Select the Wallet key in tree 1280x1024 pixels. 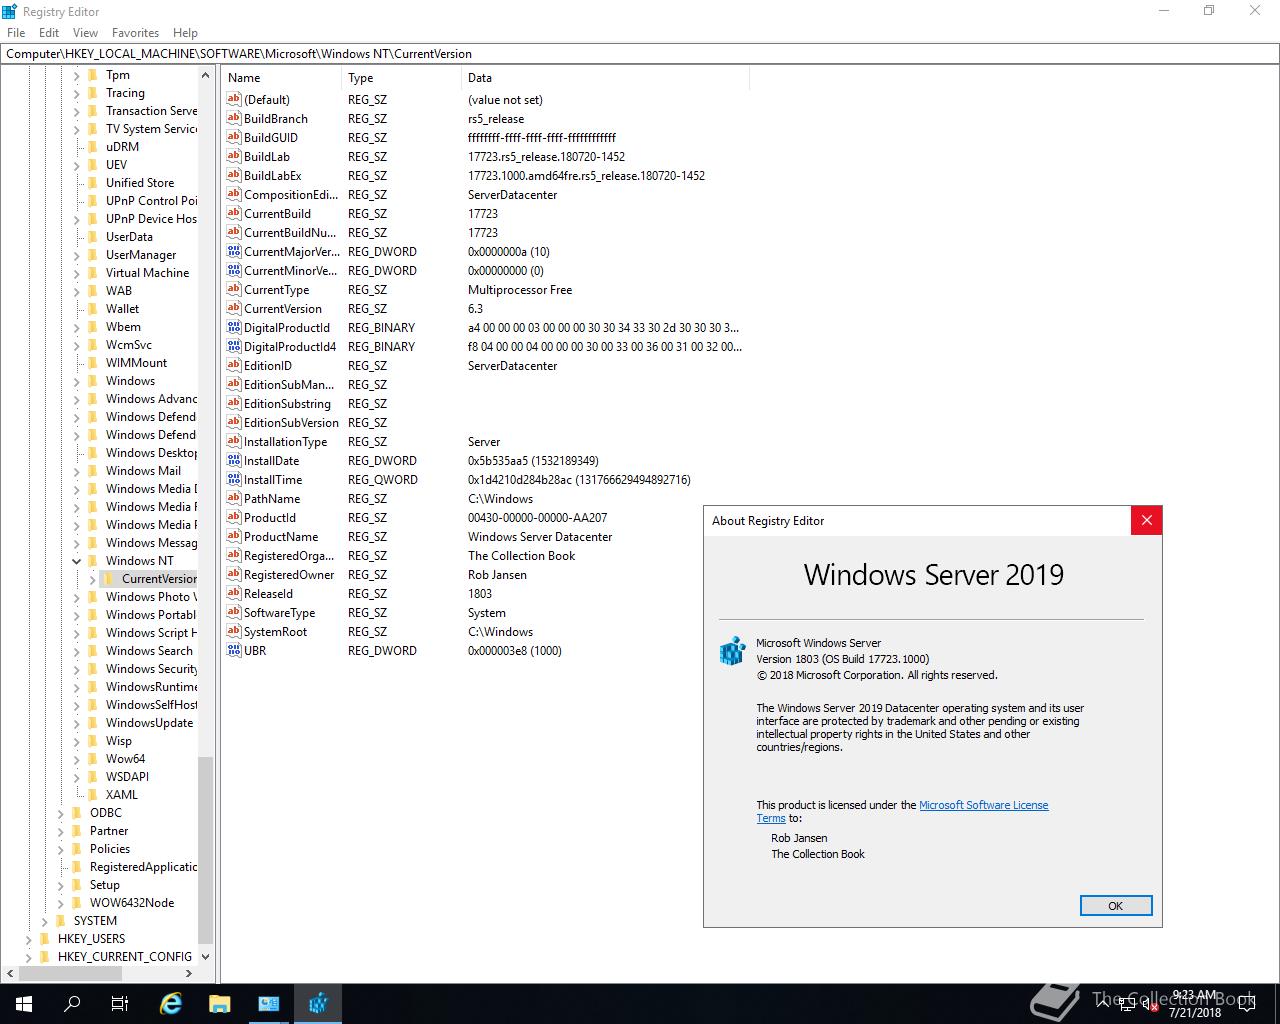122,308
